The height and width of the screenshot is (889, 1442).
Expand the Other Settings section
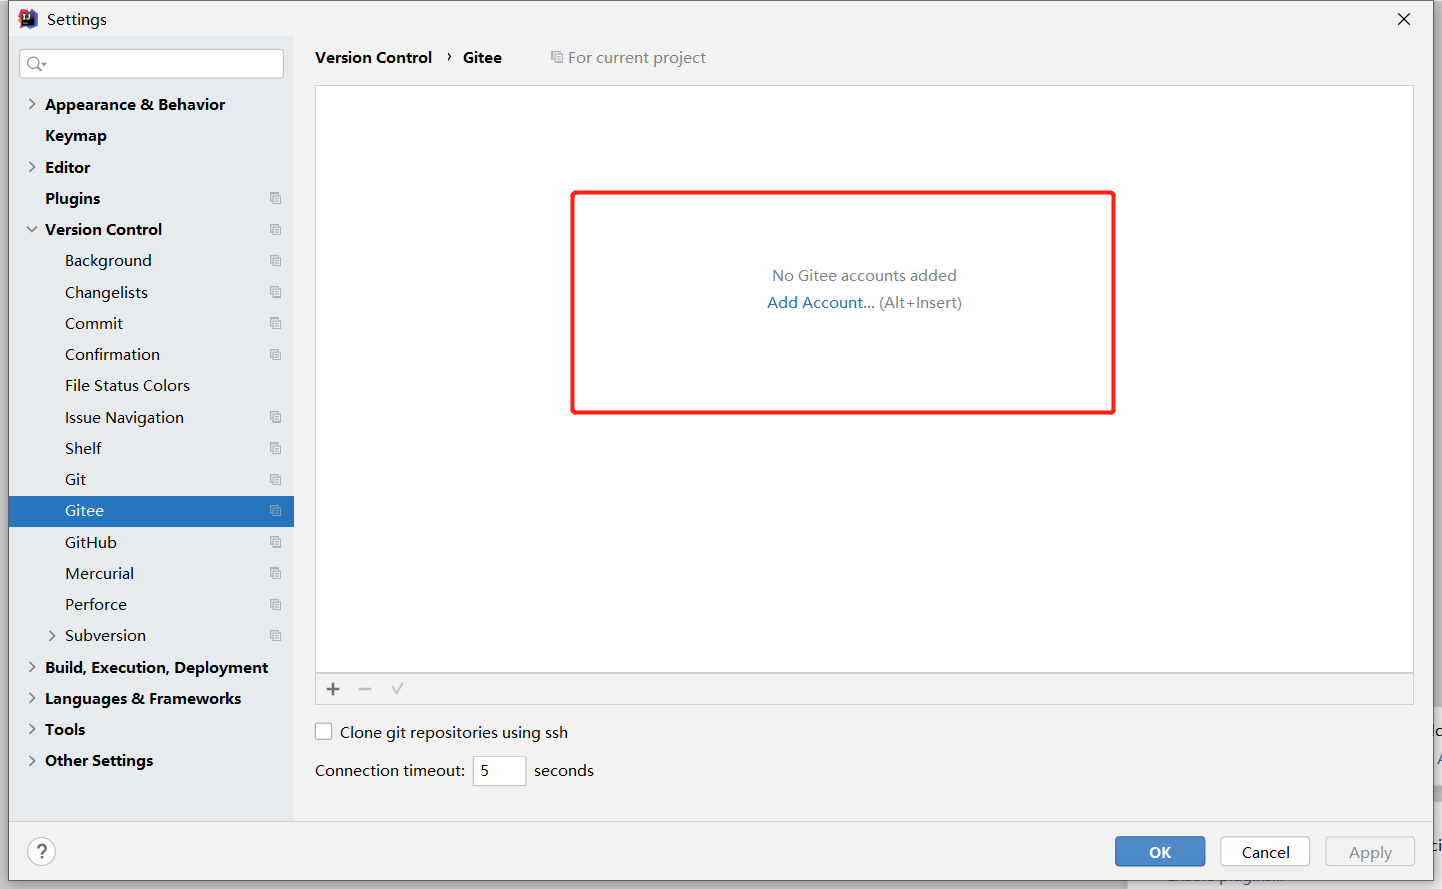pyautogui.click(x=32, y=760)
